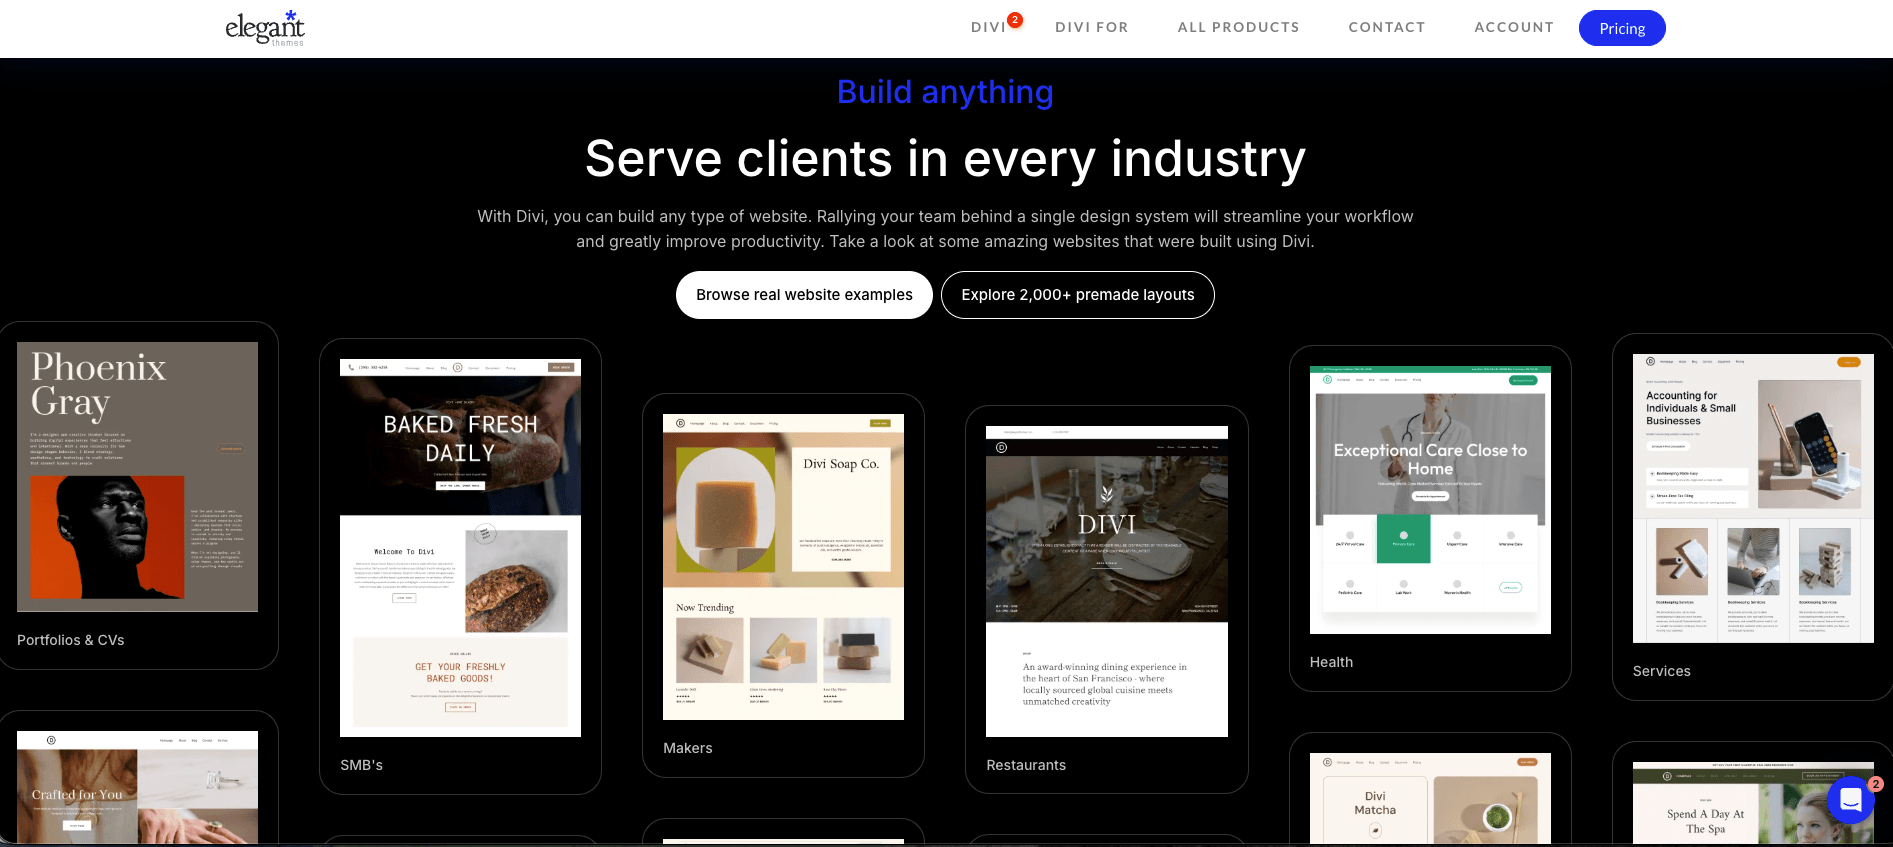This screenshot has height=847, width=1893.
Task: Open the DIVI menu
Action: [988, 27]
